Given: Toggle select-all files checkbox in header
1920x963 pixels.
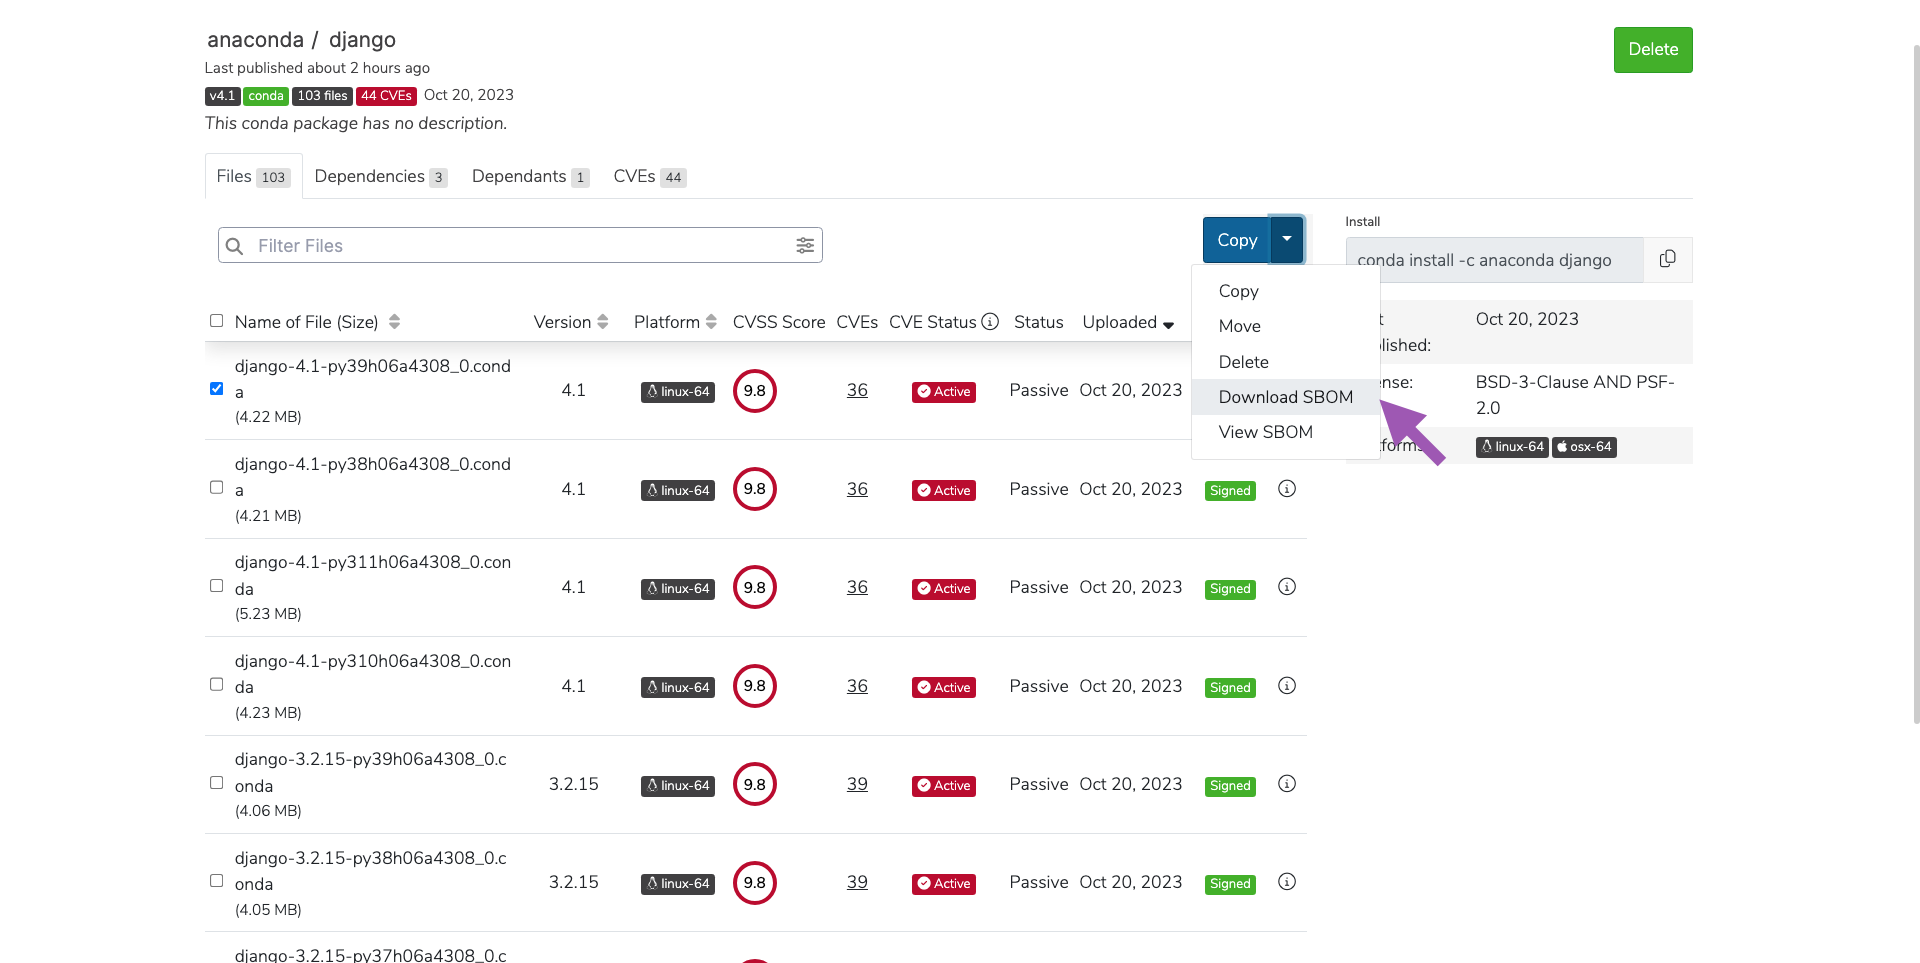Looking at the screenshot, I should 216,321.
